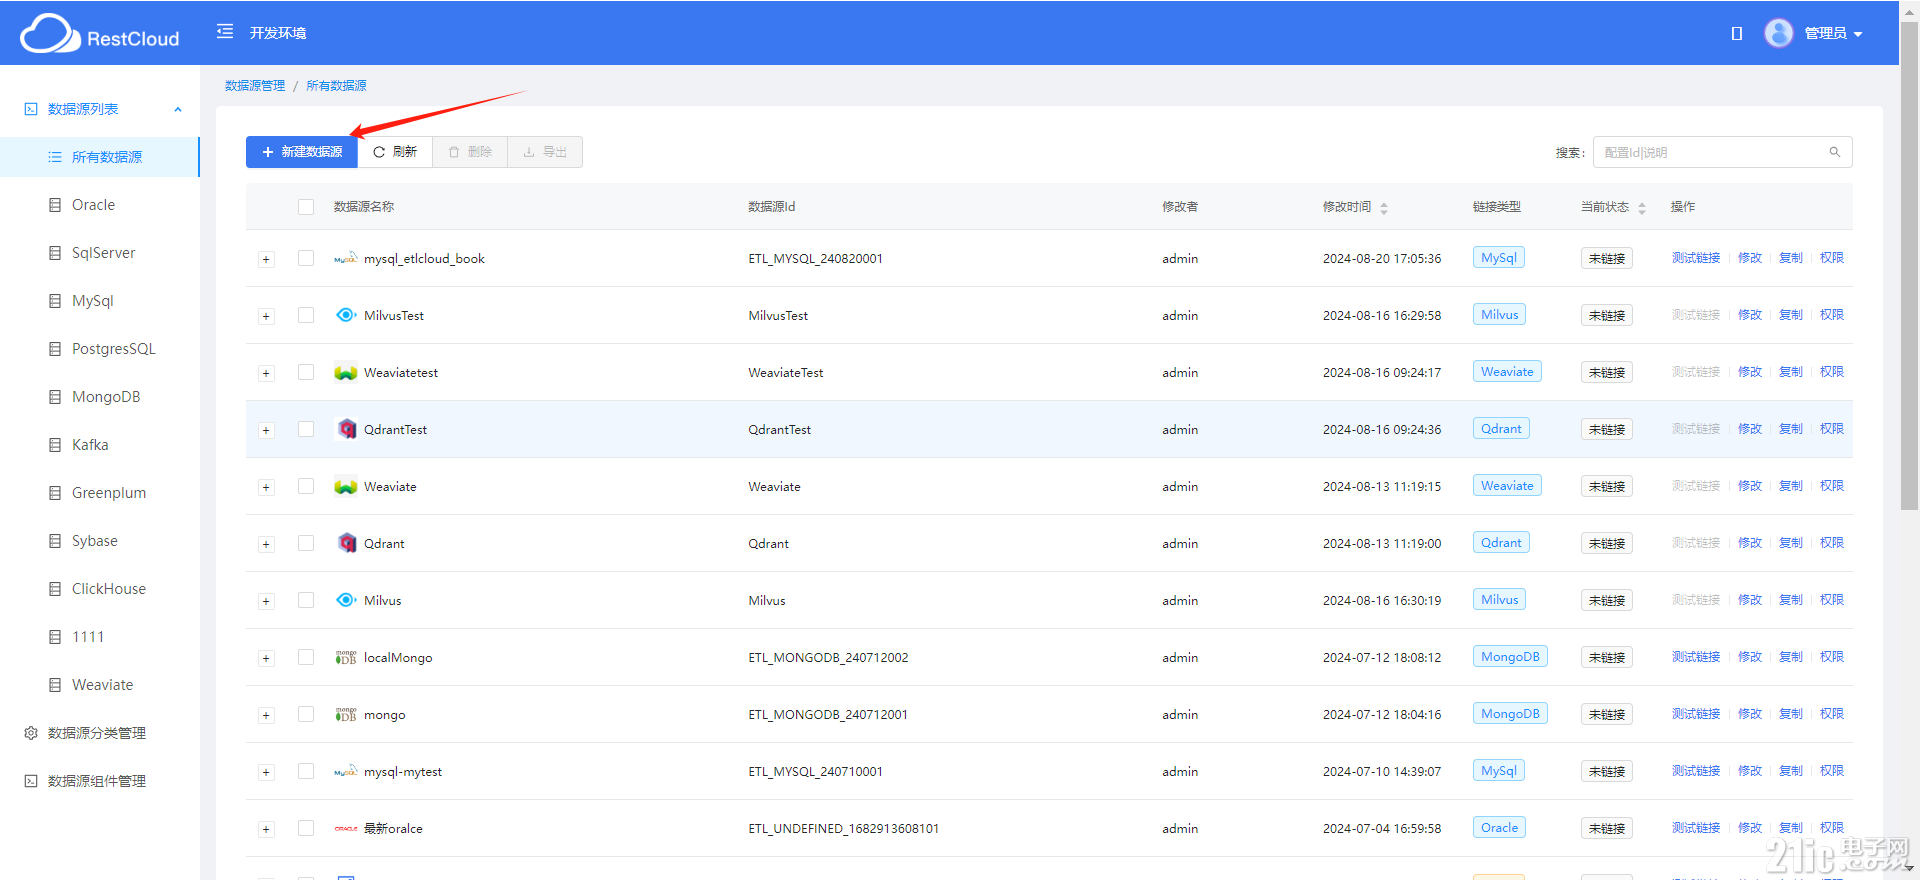Viewport: 1920px width, 880px height.
Task: Click the Oracle list icon in the sidebar
Action: point(55,205)
